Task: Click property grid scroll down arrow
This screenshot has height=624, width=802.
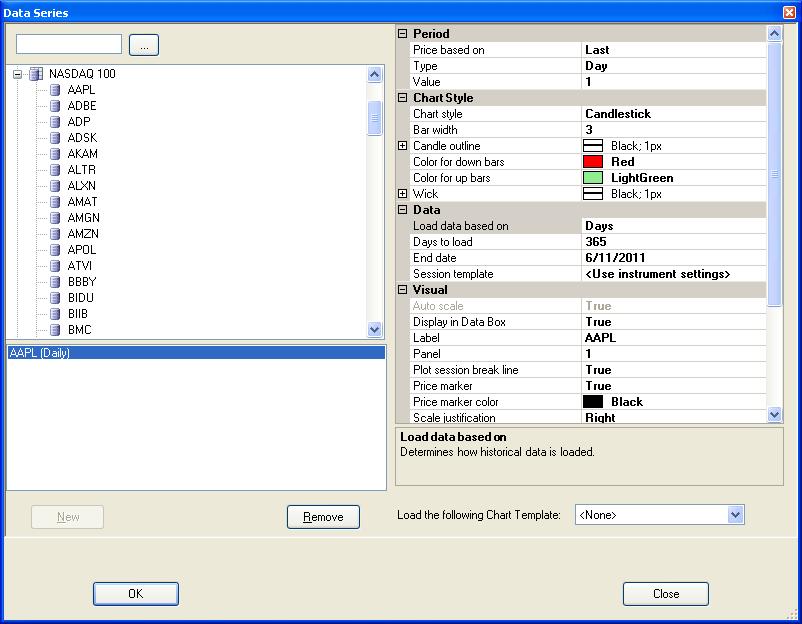Action: 774,415
